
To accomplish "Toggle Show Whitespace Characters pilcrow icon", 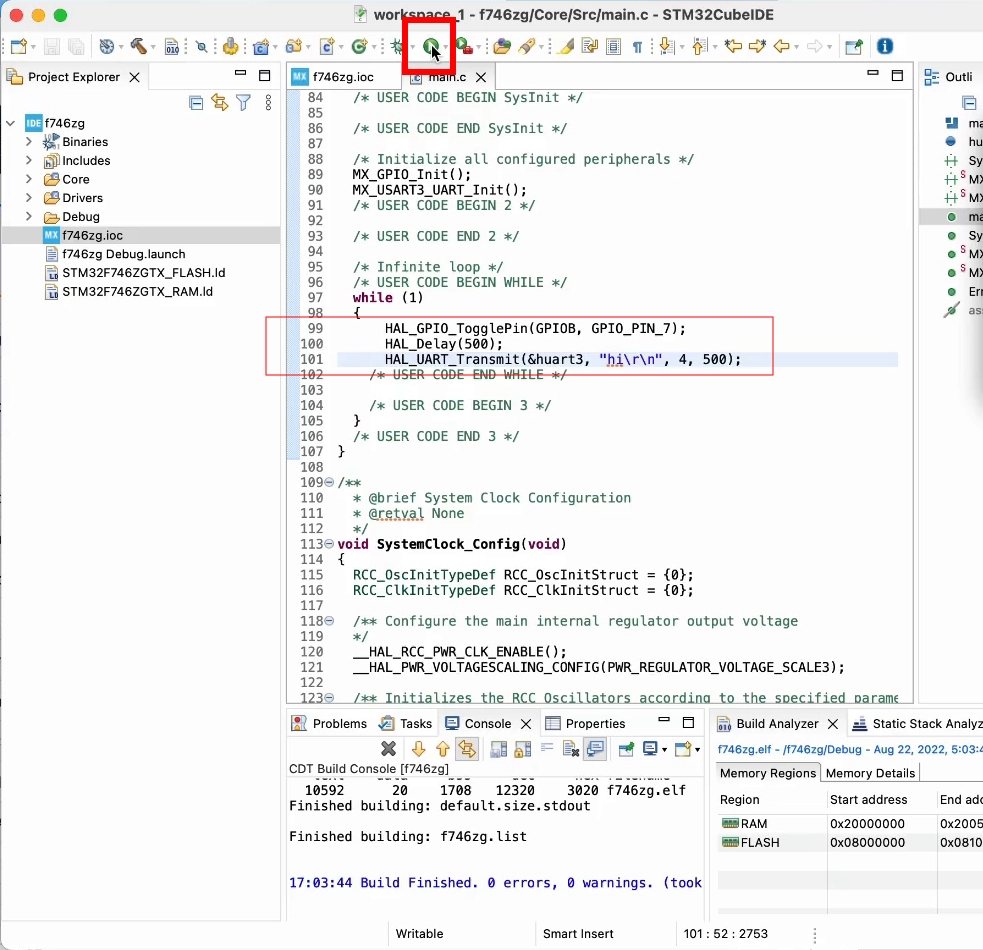I will 637,46.
